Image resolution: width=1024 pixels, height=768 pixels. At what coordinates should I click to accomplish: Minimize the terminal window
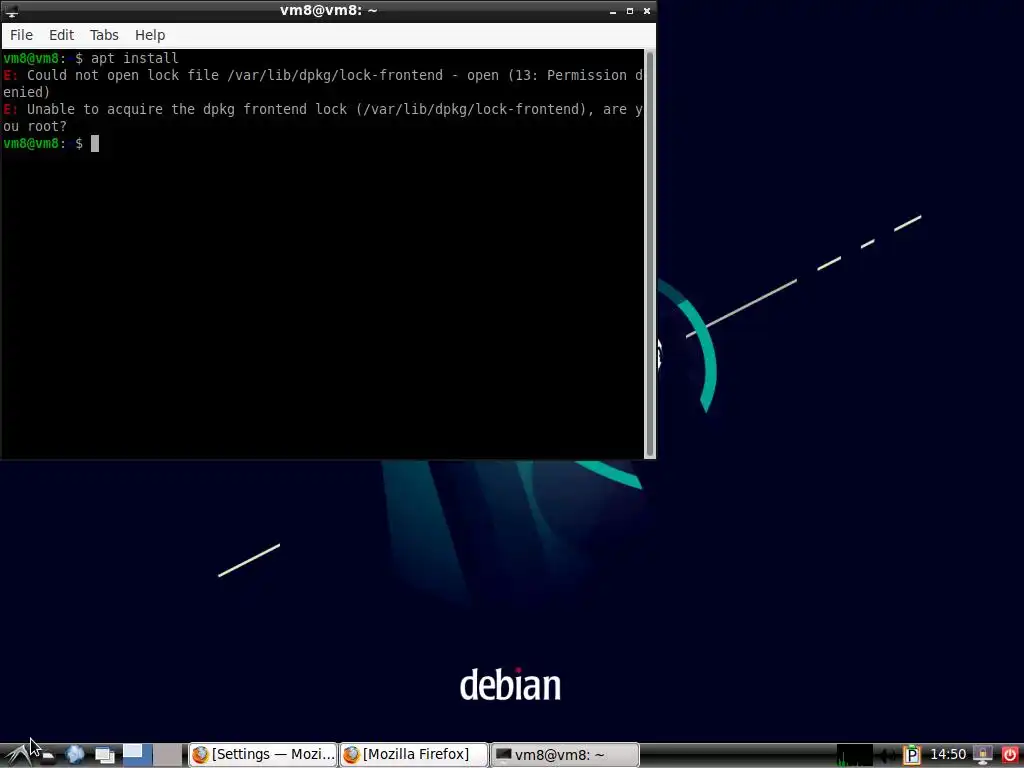tap(613, 11)
